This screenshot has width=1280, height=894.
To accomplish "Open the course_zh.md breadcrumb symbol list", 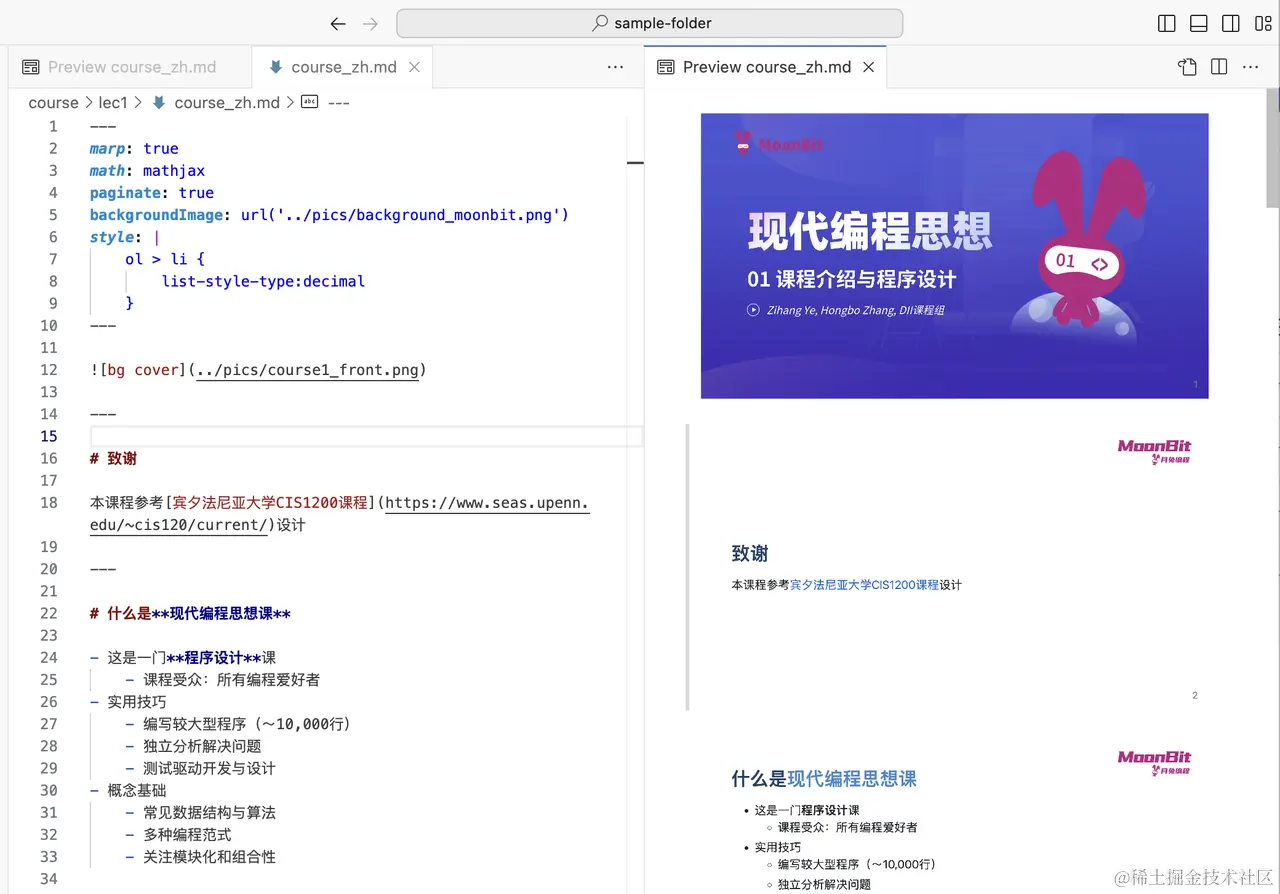I will tap(227, 102).
